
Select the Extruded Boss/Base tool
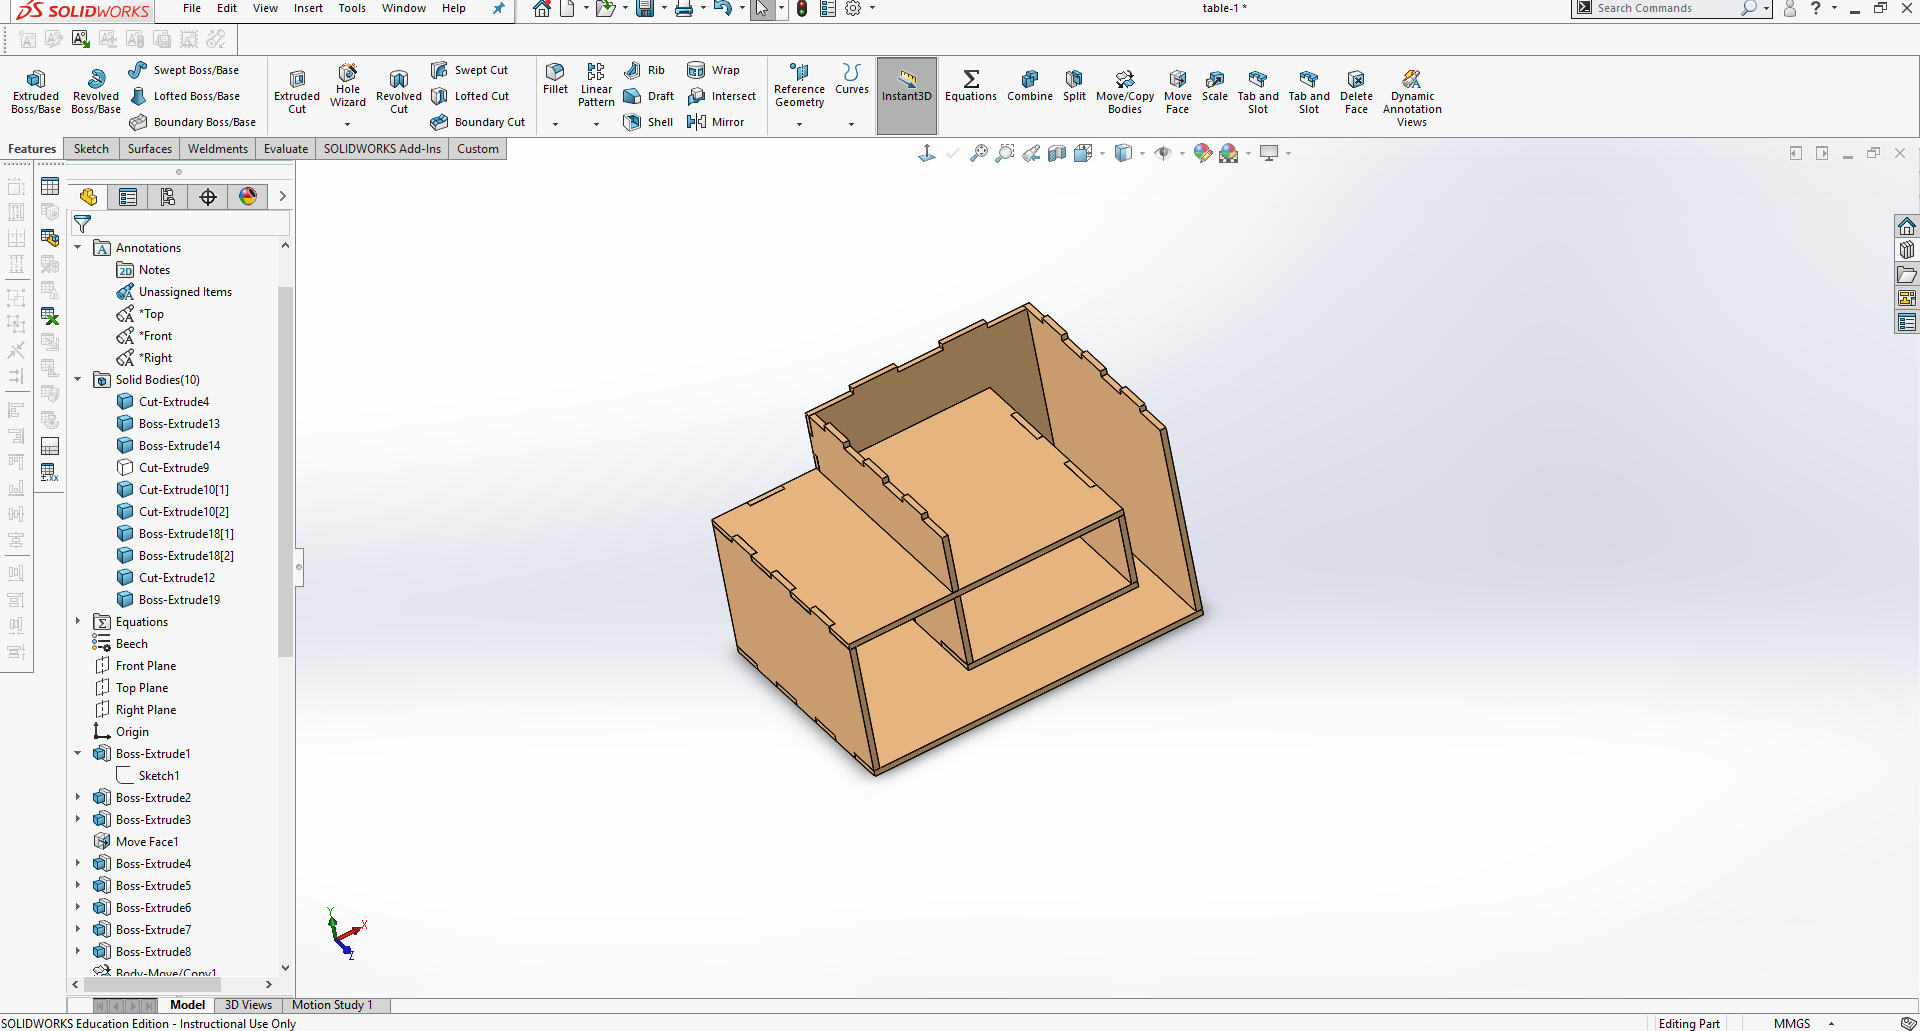36,92
